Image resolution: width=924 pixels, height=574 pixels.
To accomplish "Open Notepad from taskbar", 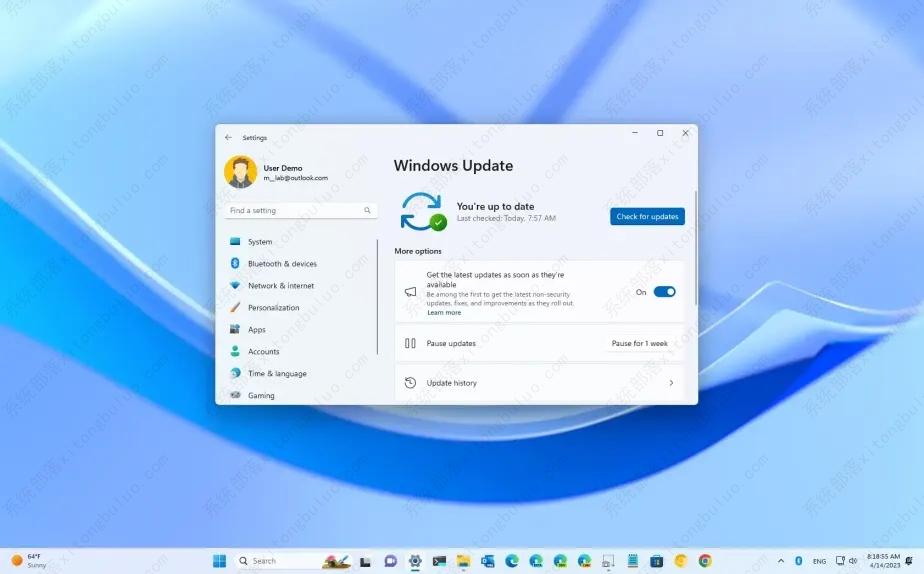I will (632, 560).
